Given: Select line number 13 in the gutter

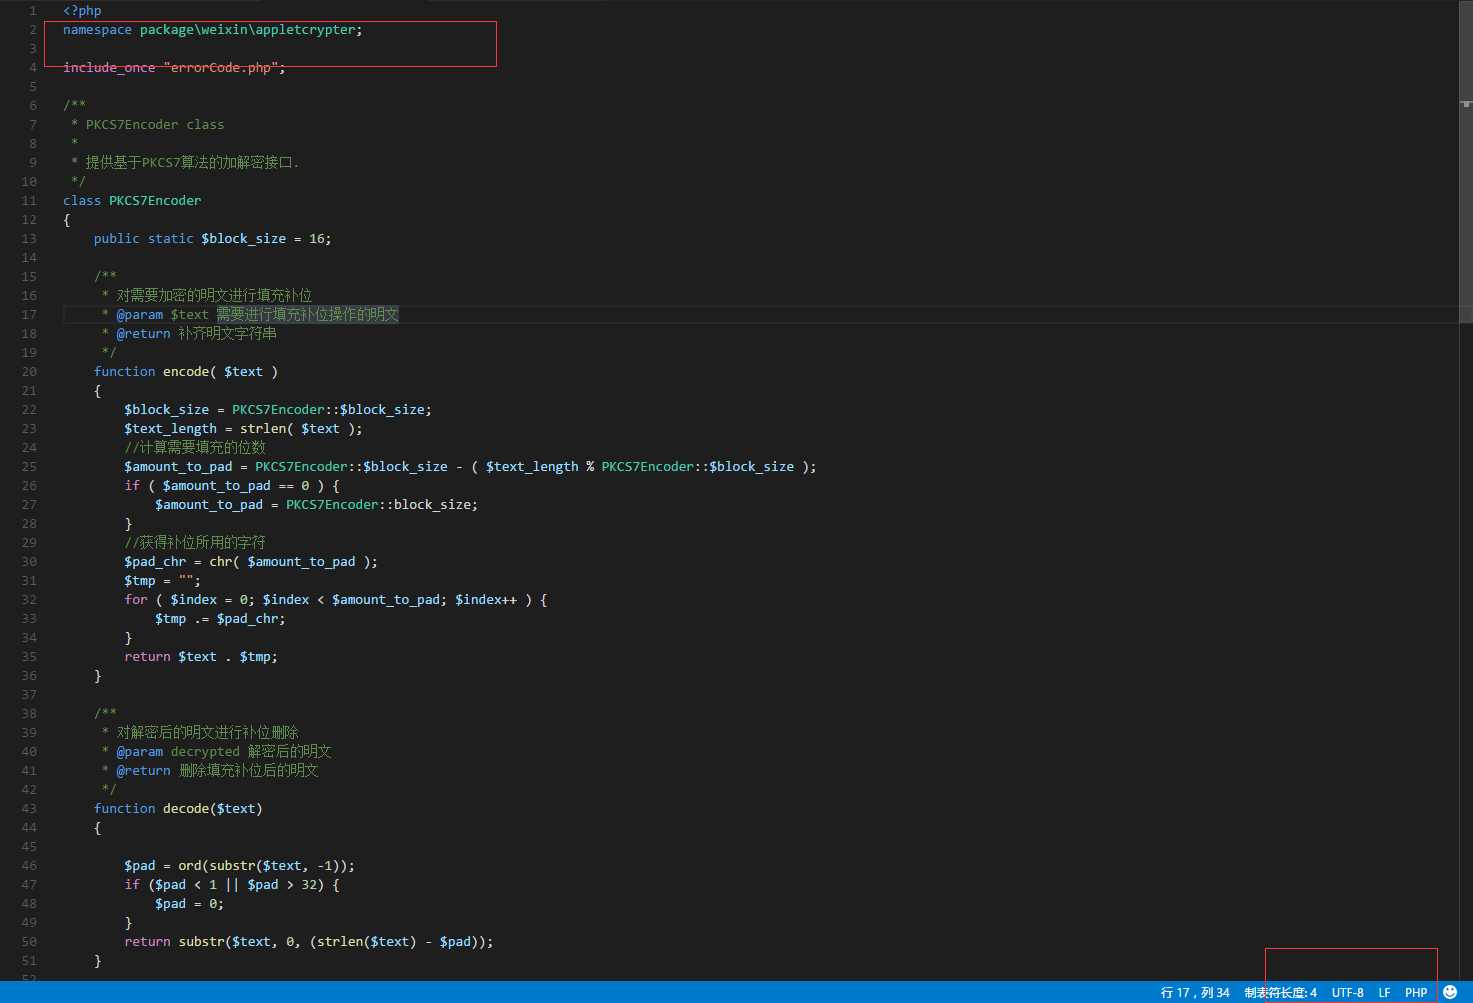Looking at the screenshot, I should click(29, 239).
